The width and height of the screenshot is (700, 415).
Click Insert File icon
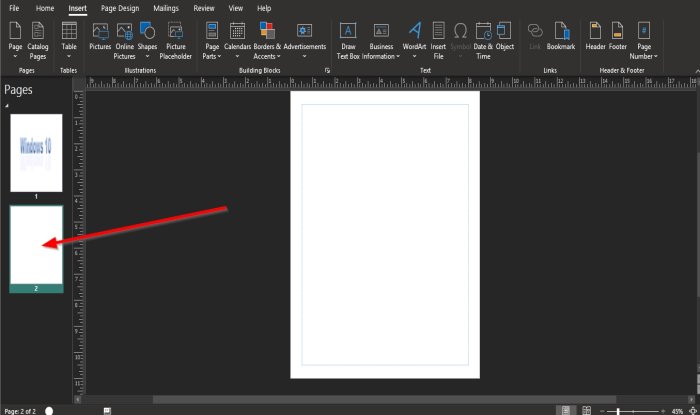pyautogui.click(x=438, y=41)
